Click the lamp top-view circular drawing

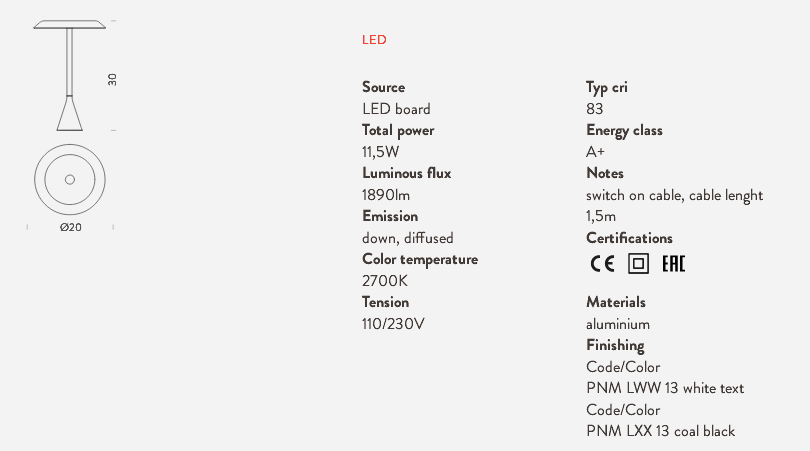click(x=70, y=180)
